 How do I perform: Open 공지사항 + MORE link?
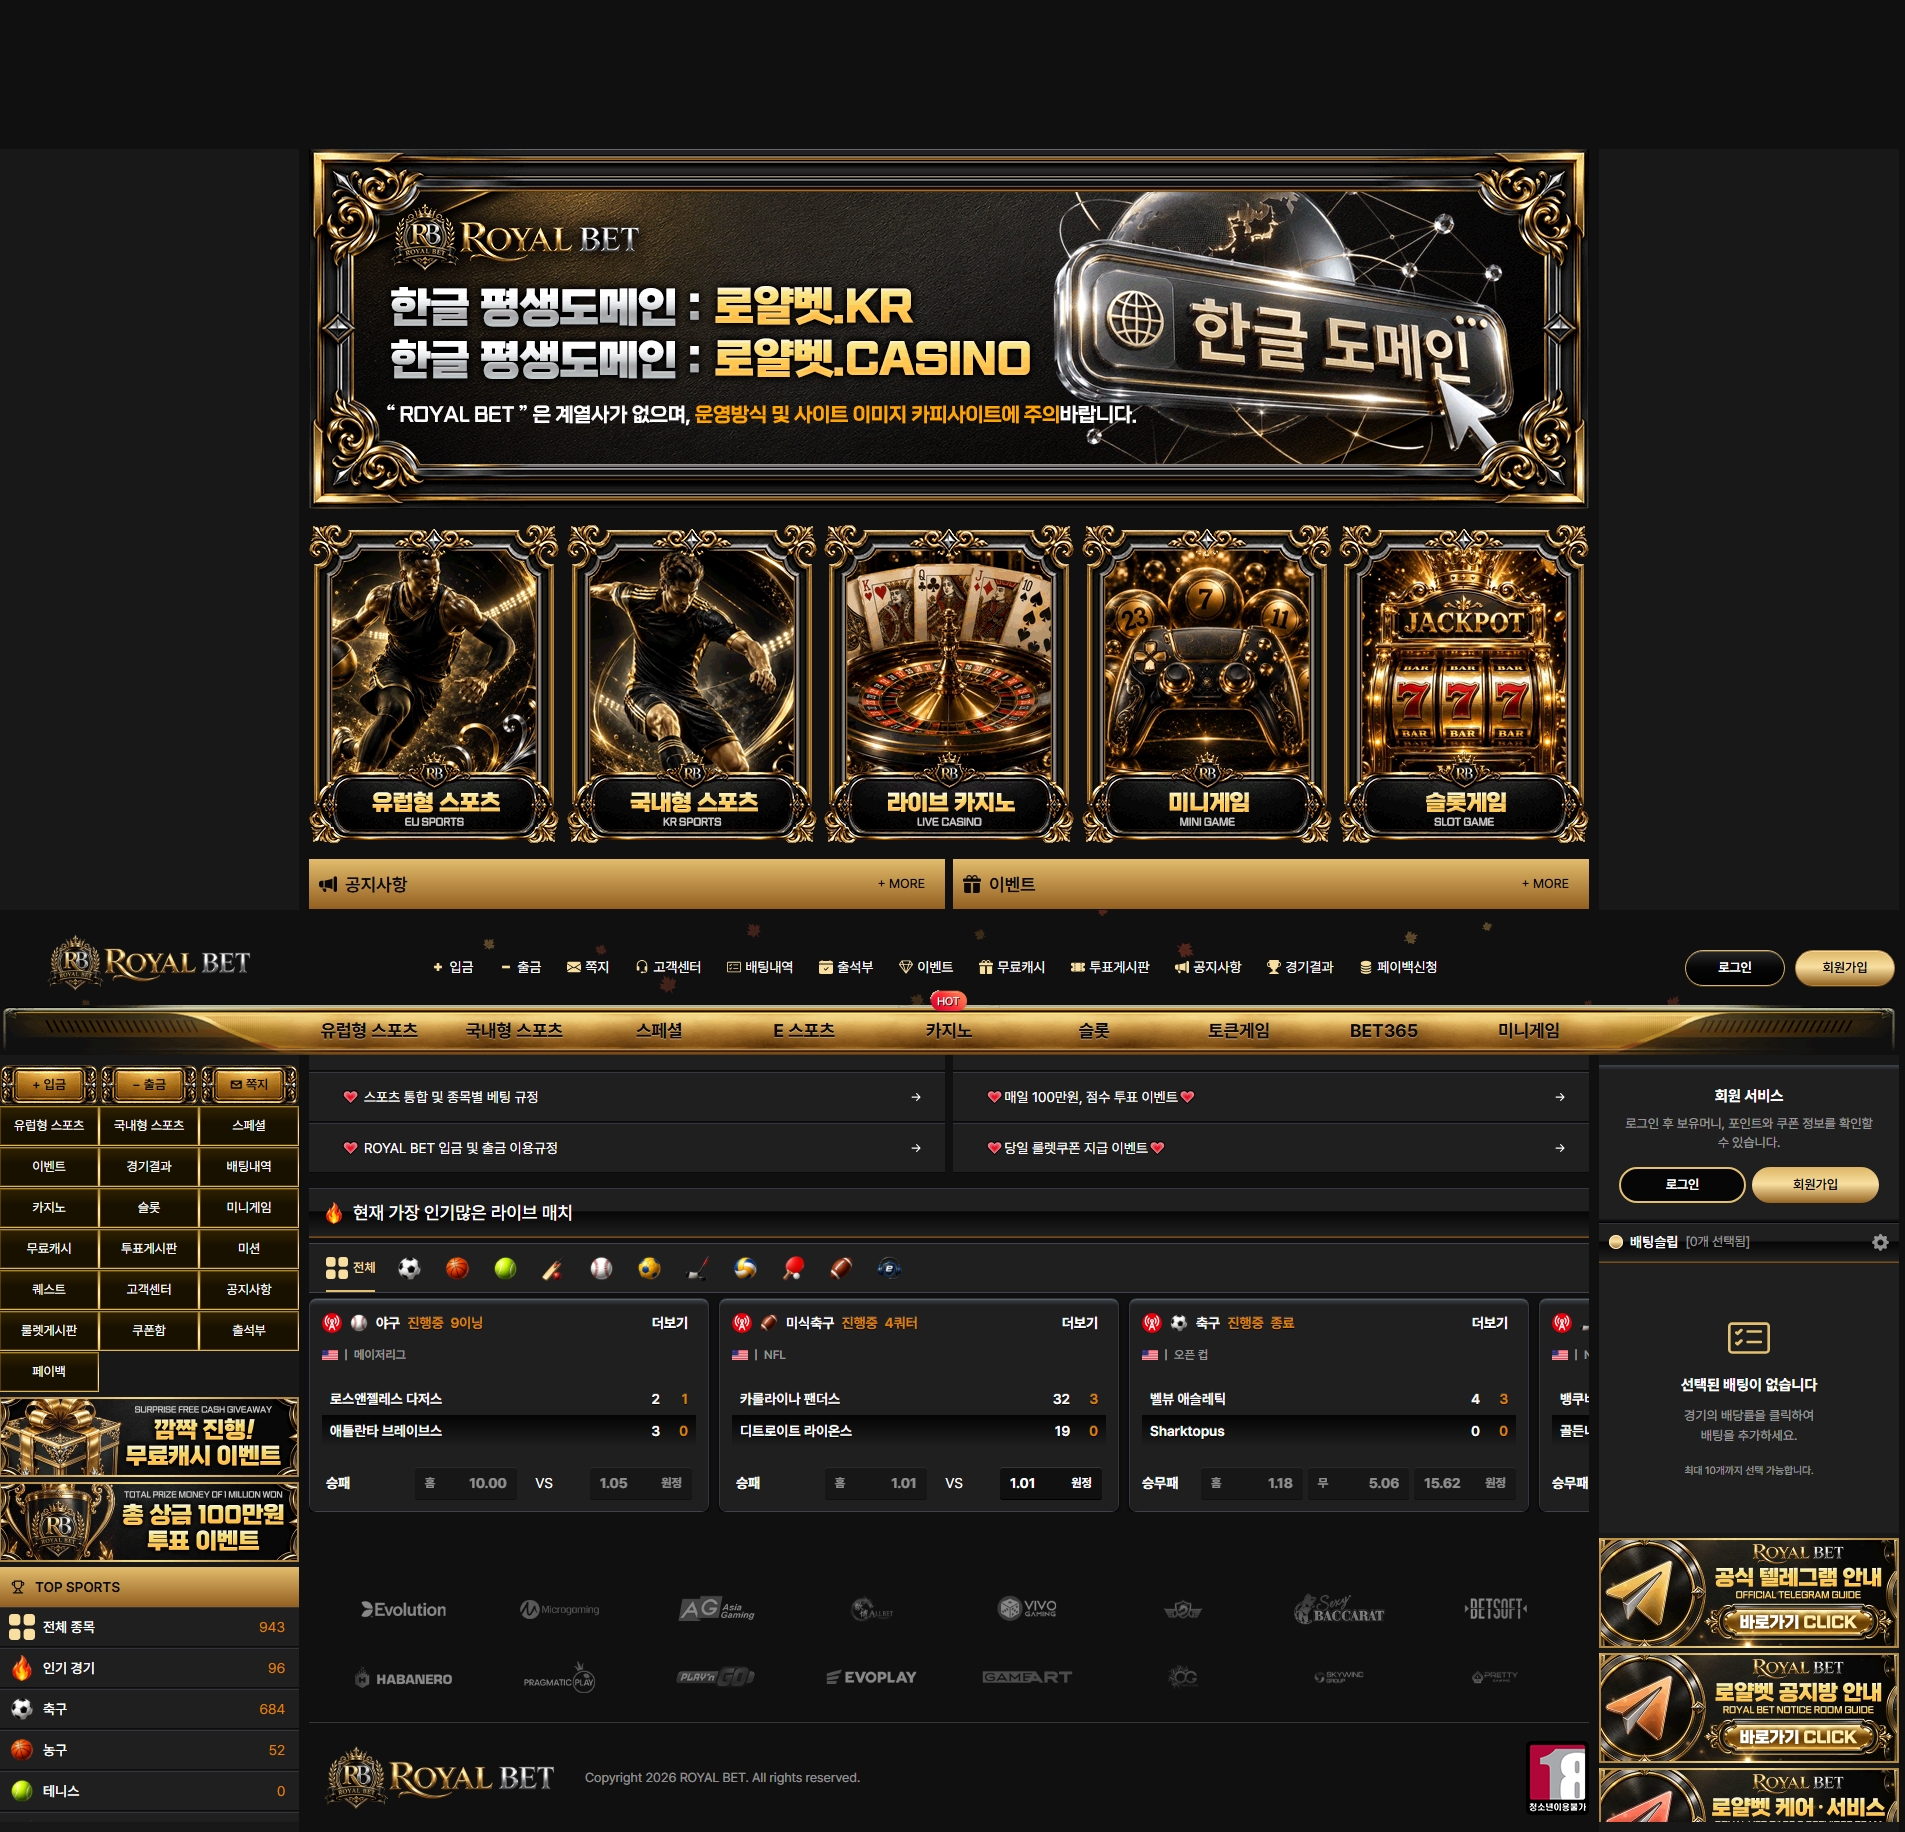point(901,884)
